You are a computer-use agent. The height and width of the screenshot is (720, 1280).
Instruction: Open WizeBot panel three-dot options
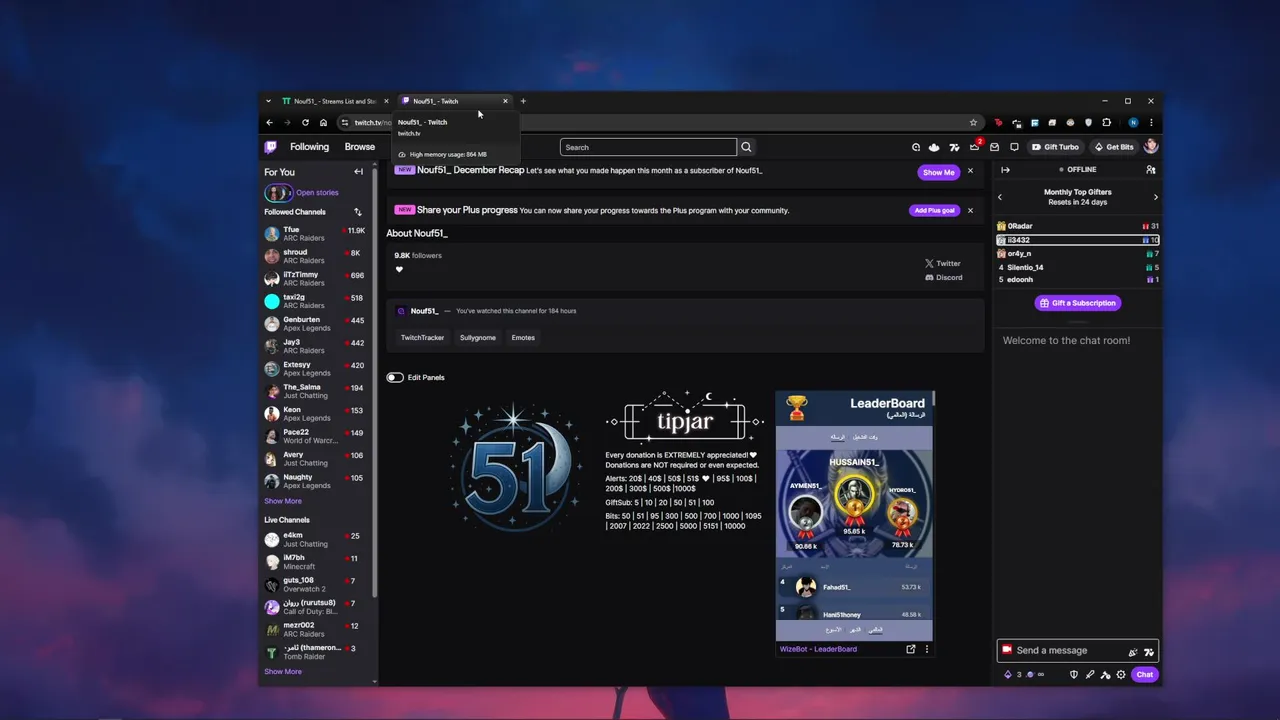pos(927,649)
